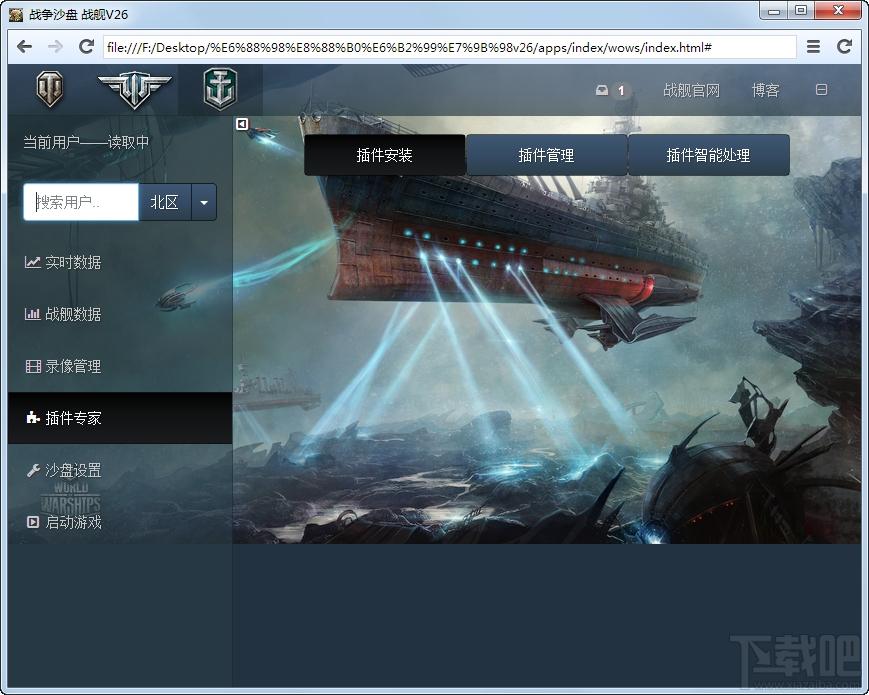869x695 pixels.
Task: Click the right-side refresh icon
Action: tap(844, 47)
